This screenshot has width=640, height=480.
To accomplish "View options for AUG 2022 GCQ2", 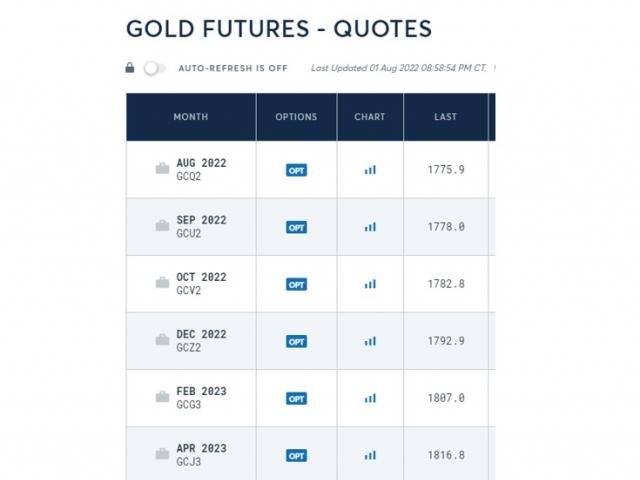I will click(296, 170).
